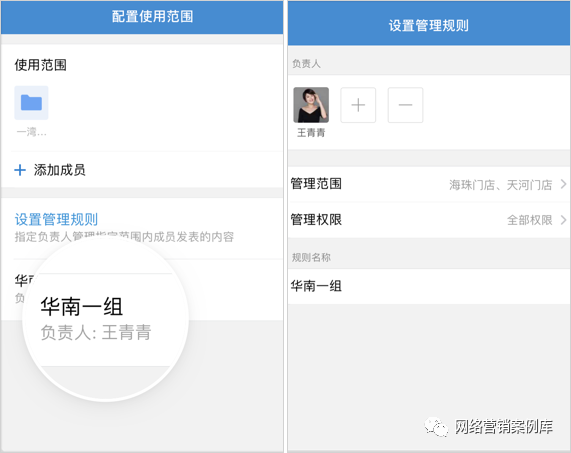Screen dimensions: 571x453
Task: Open the blue folder icon in 使用范围
Action: 31,103
